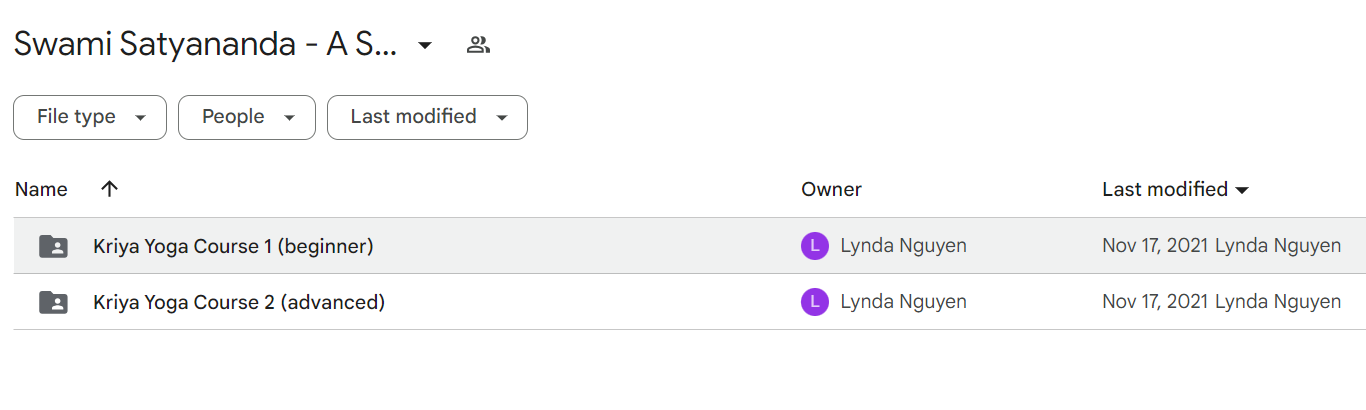The image size is (1366, 410).
Task: Click the Last modified column sort arrow
Action: pos(1243,190)
